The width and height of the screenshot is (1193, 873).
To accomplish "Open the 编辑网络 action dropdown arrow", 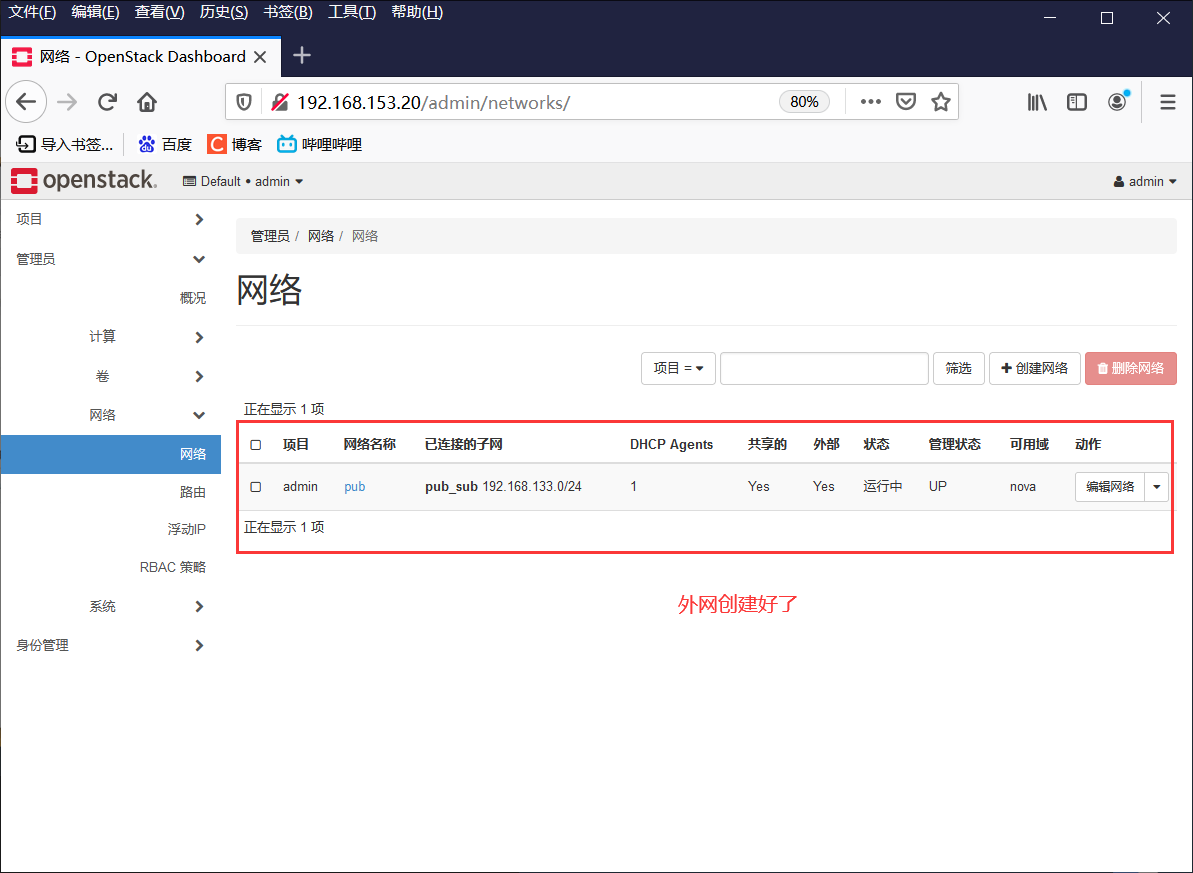I will (1157, 486).
